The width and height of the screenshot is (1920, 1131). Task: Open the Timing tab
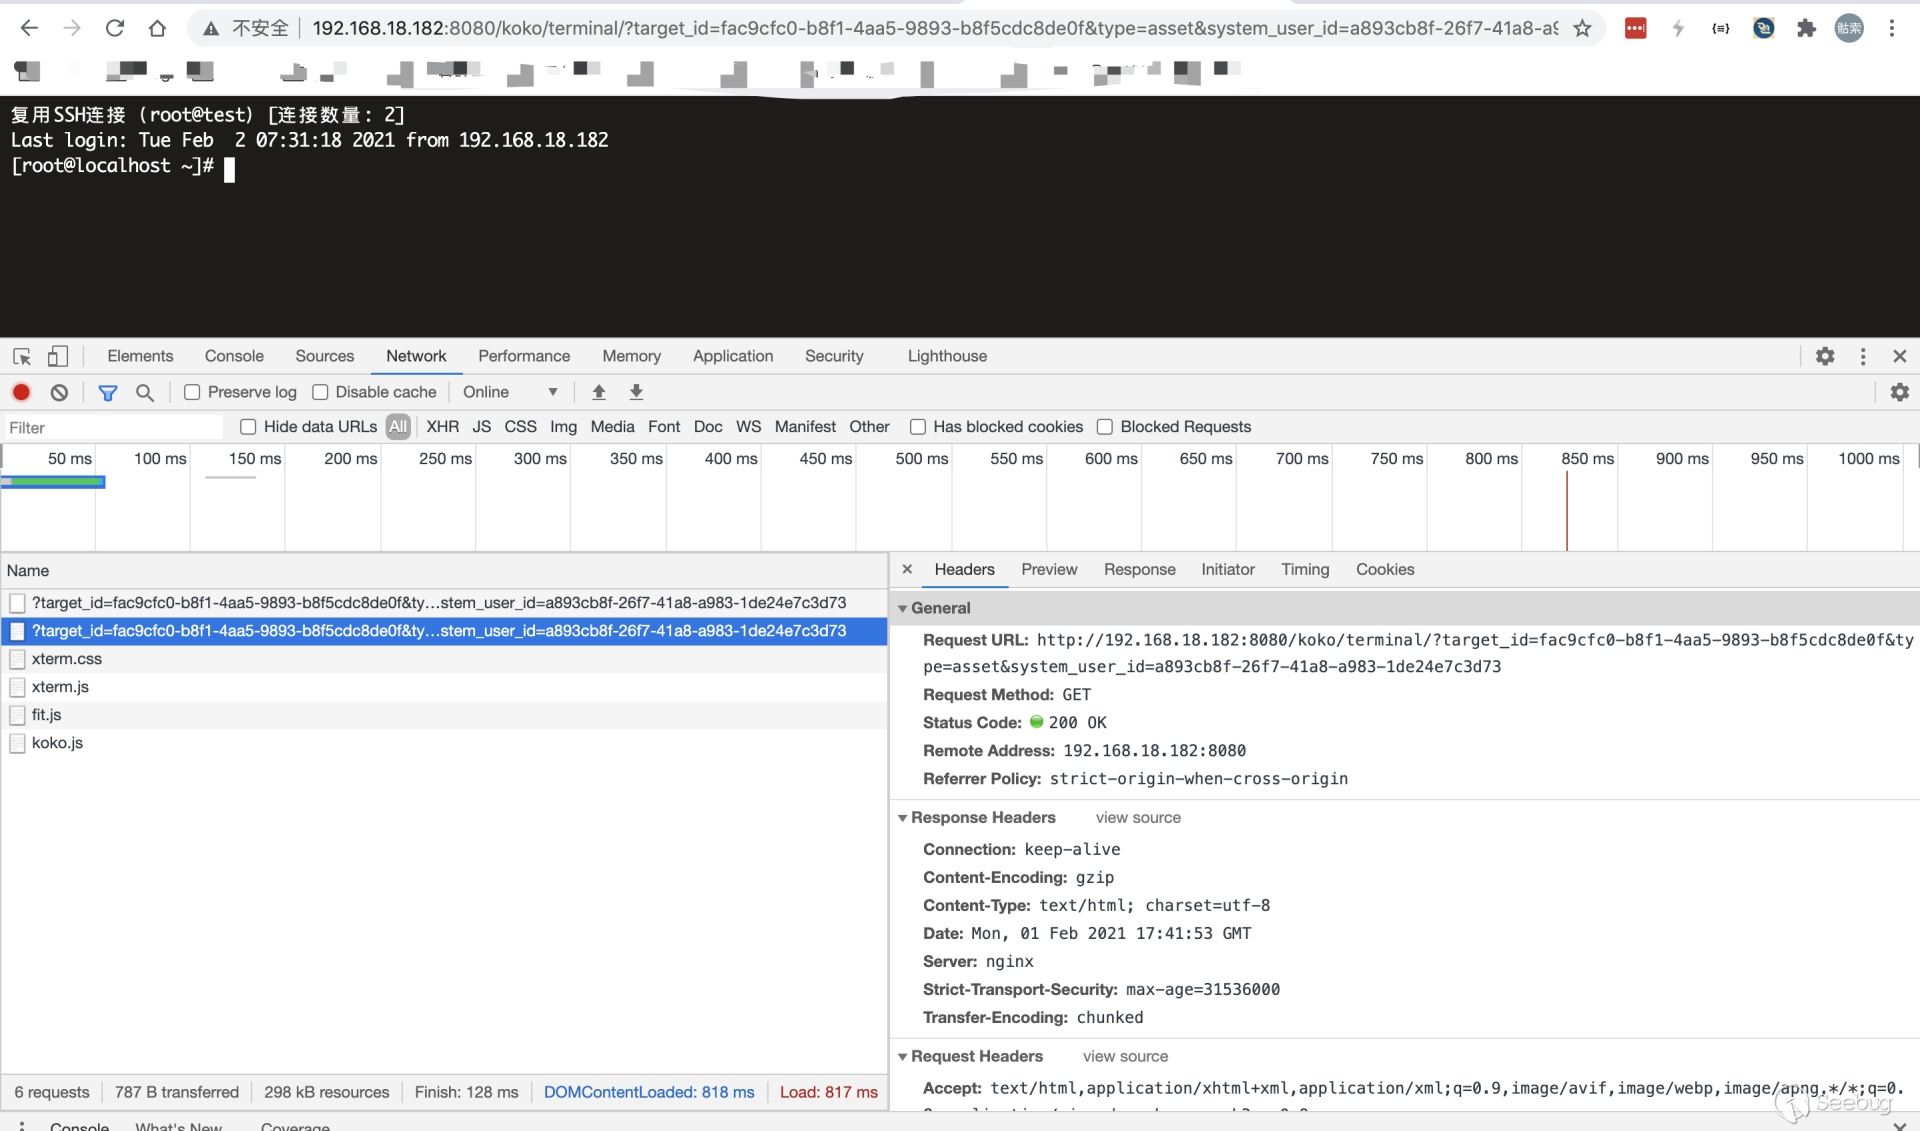tap(1305, 569)
